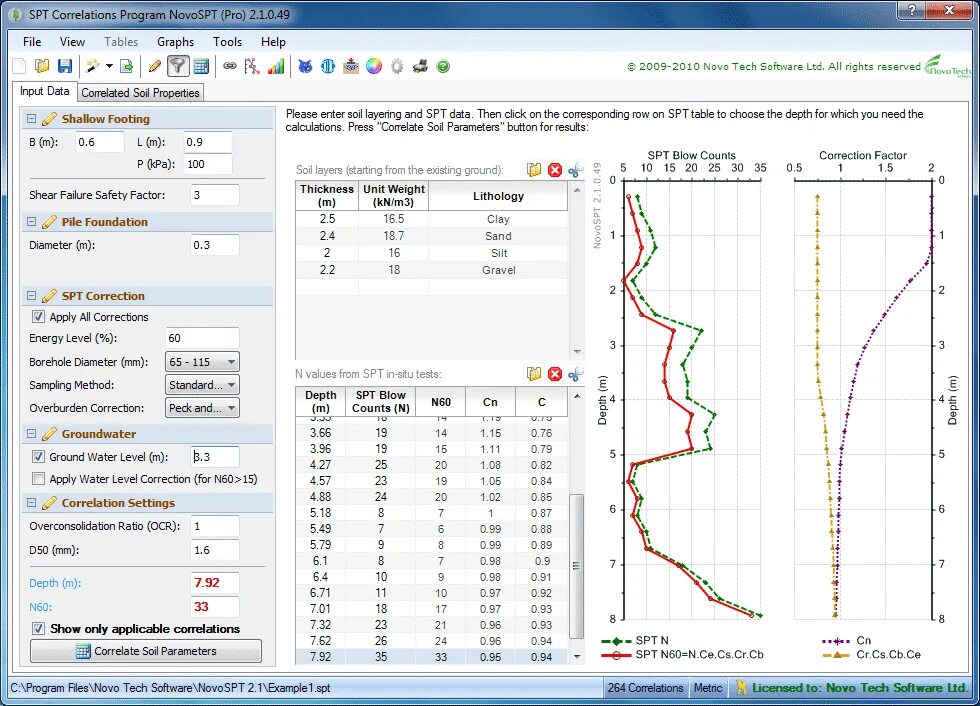The image size is (980, 706).
Task: Open Overburden Correction dropdown
Action: pyautogui.click(x=202, y=408)
